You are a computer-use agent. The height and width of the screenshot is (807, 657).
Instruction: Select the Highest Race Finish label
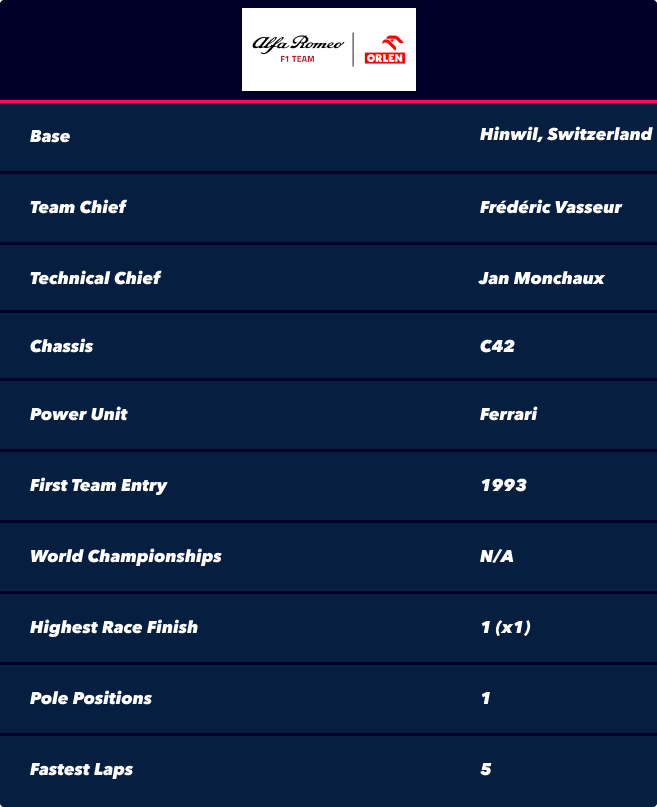114,627
